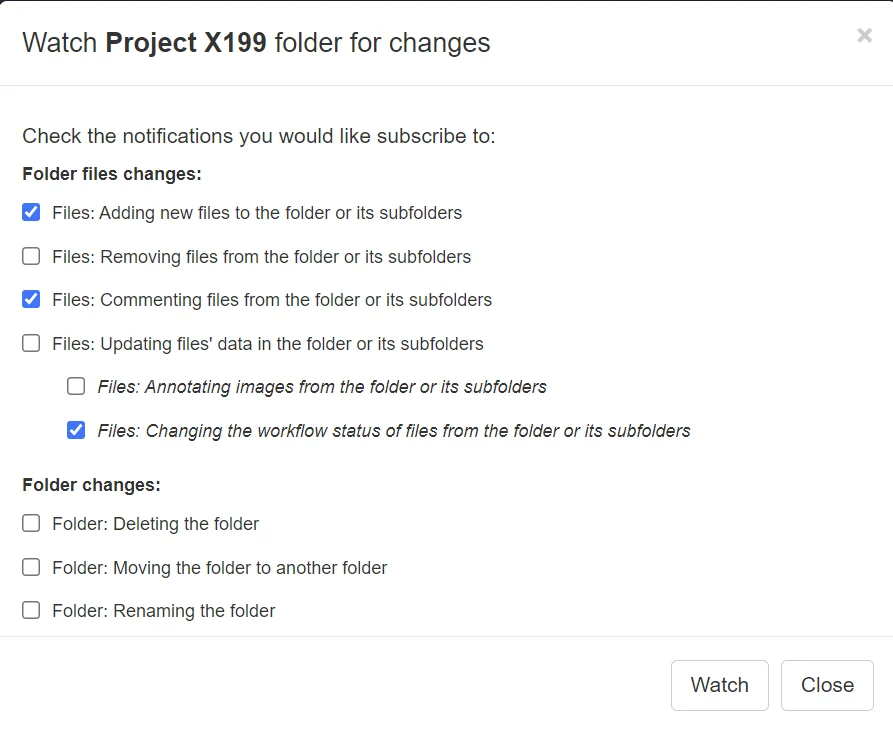Click label Updating files' data in the folder
Image resolution: width=893 pixels, height=729 pixels.
pyautogui.click(x=268, y=344)
